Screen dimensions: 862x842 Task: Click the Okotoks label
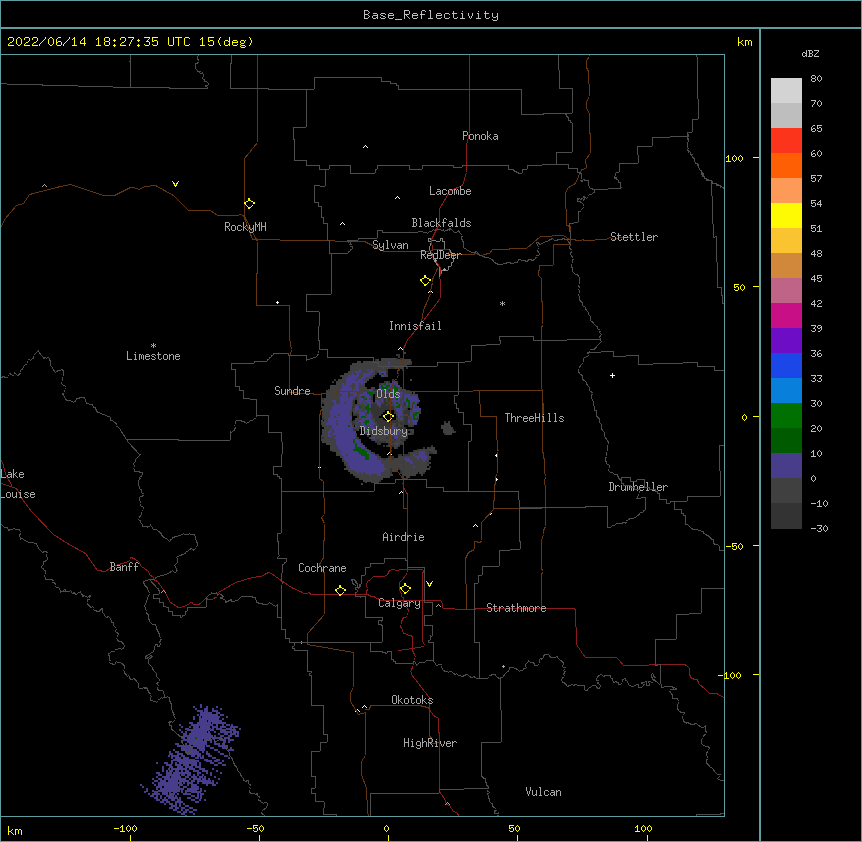pos(412,700)
